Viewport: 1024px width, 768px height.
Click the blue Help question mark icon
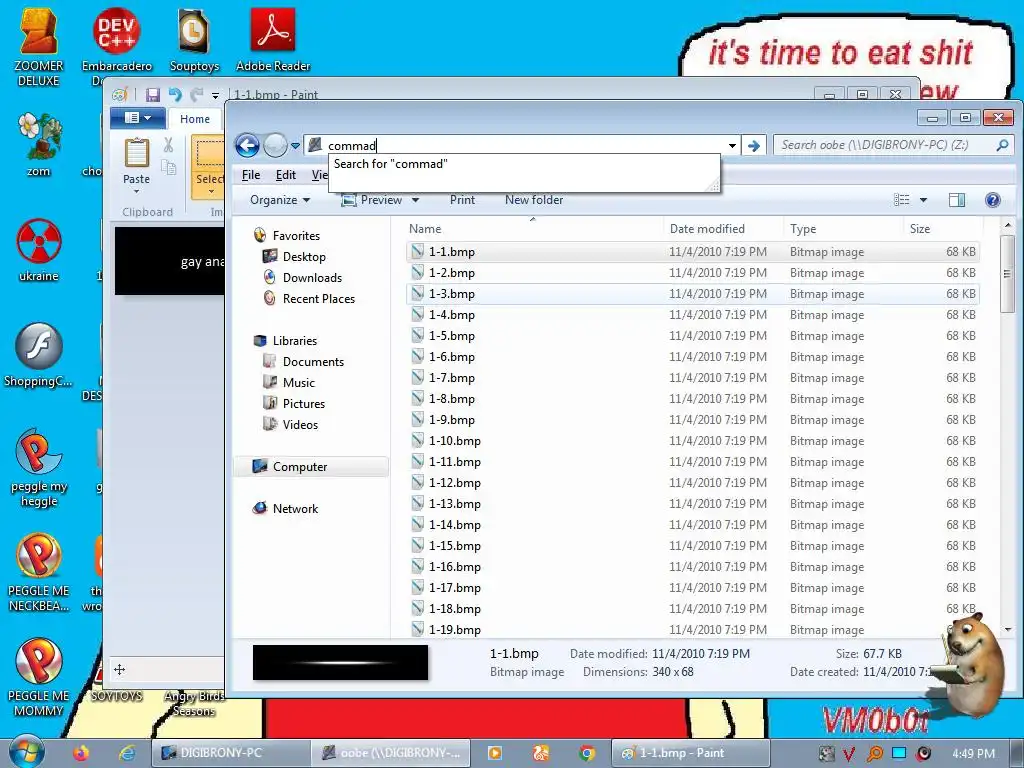993,200
